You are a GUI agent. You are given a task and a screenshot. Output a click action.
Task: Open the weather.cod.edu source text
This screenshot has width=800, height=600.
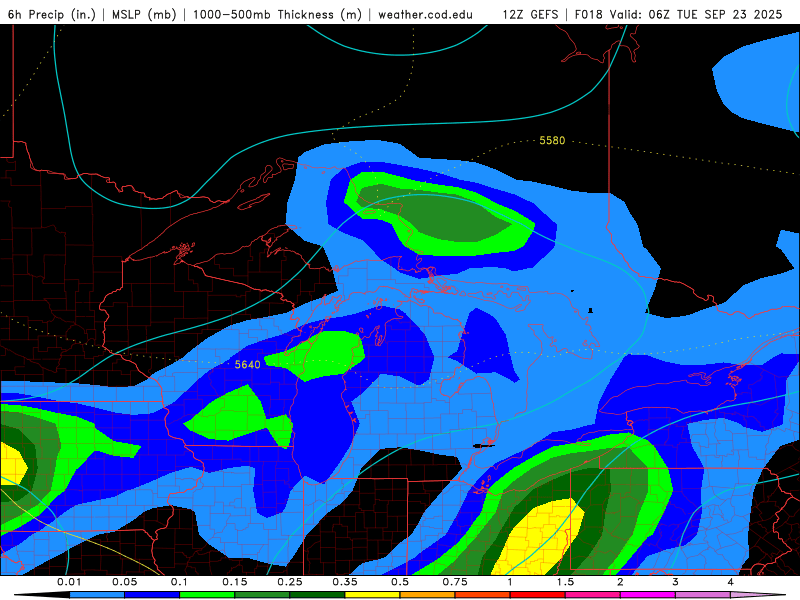point(425,14)
